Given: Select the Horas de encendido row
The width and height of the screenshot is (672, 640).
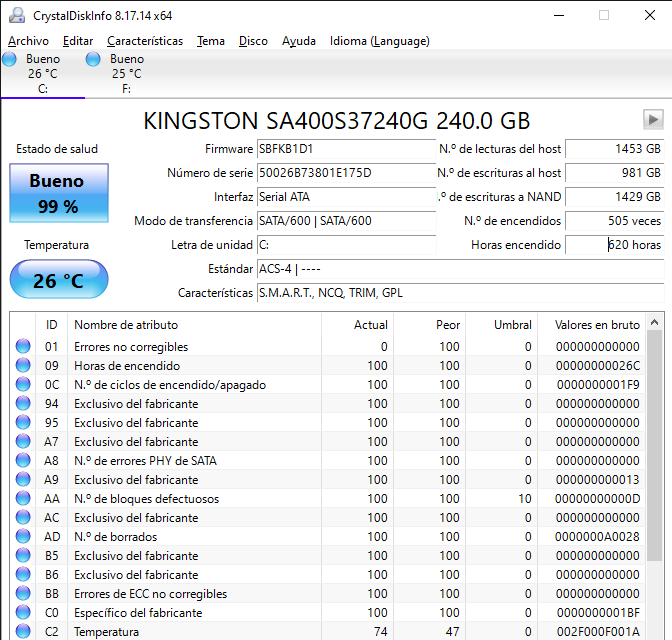Looking at the screenshot, I should pyautogui.click(x=328, y=365).
